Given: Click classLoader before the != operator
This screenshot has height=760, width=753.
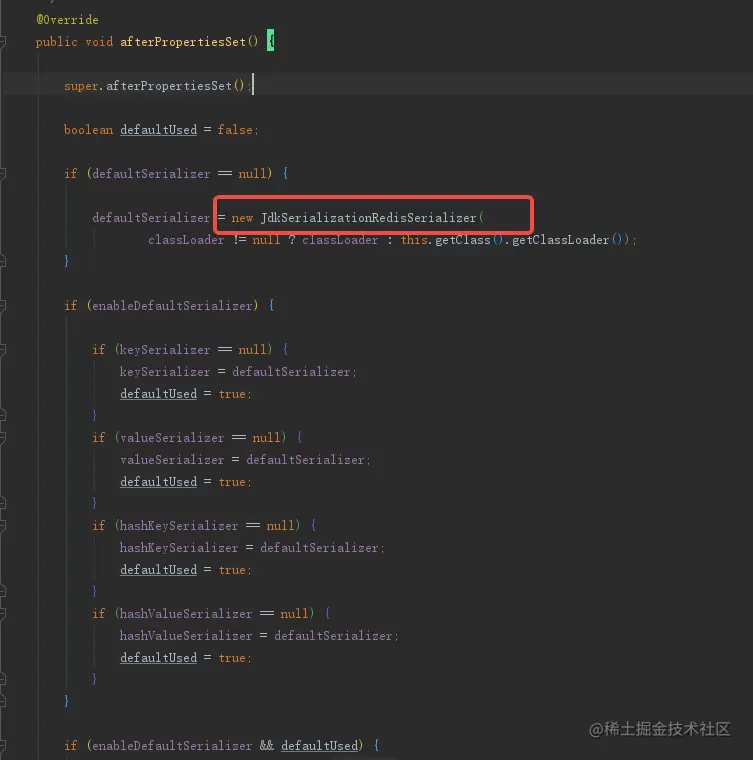Looking at the screenshot, I should [186, 240].
